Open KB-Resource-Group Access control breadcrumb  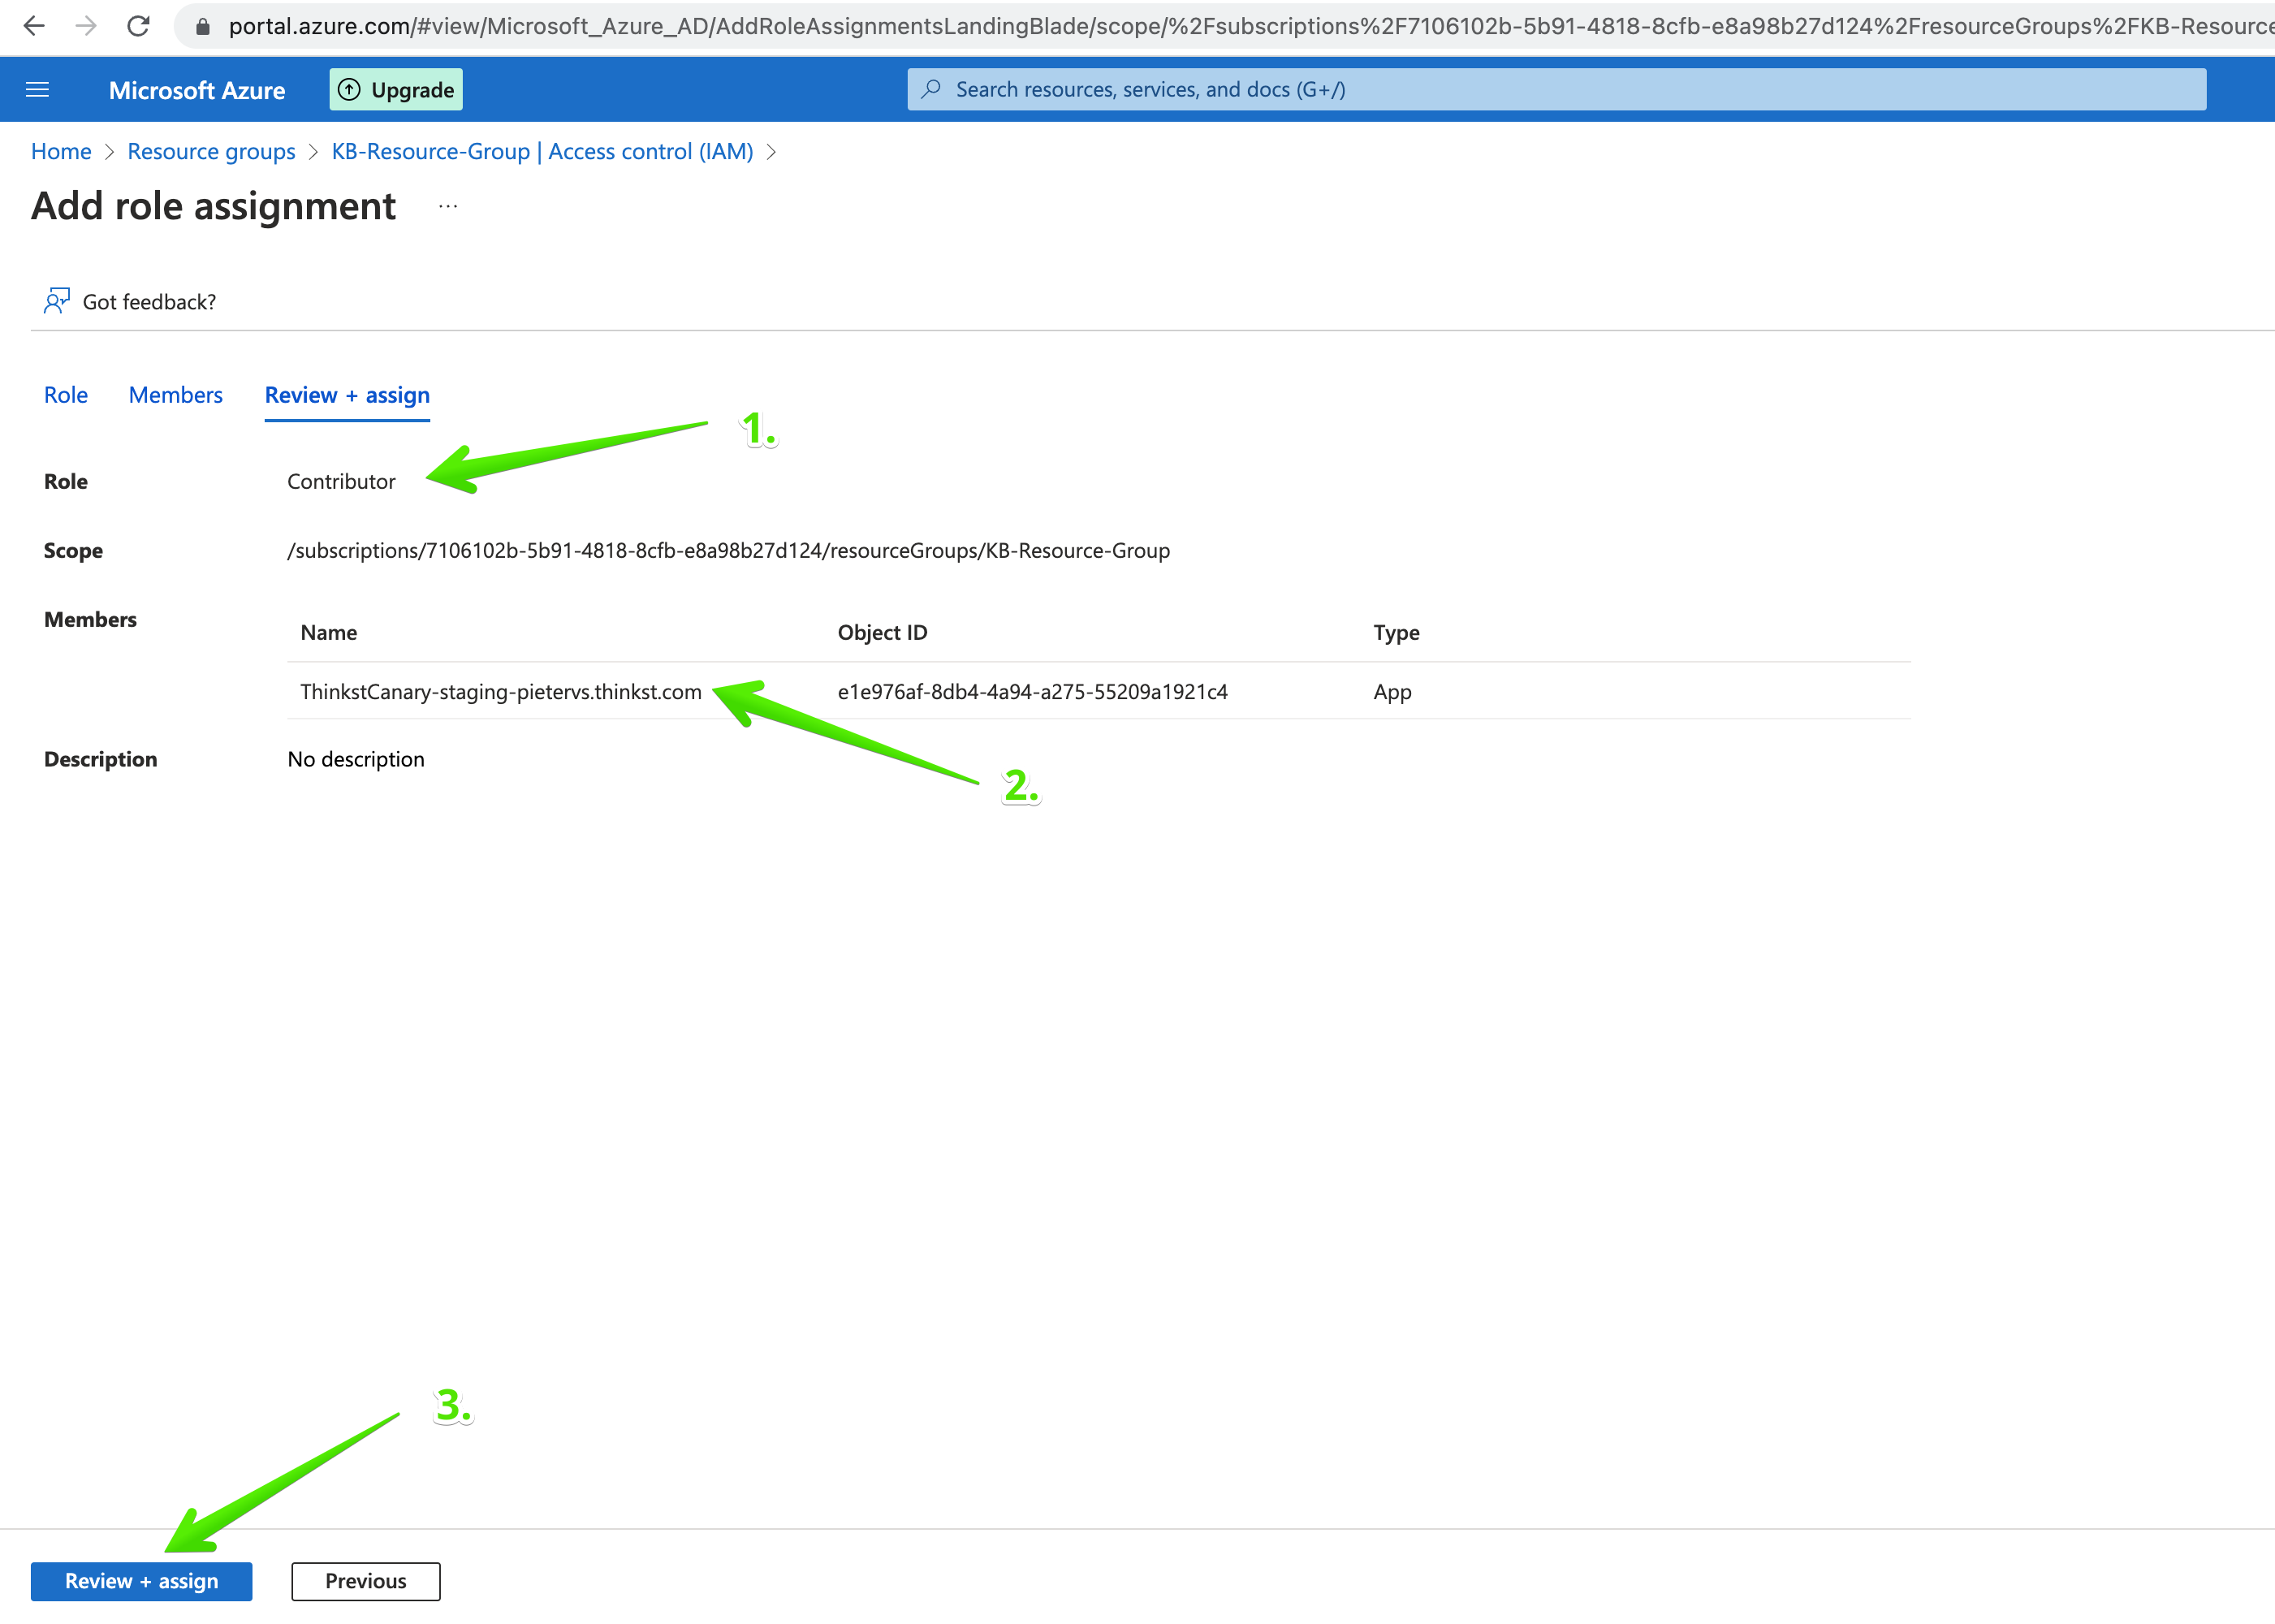542,151
